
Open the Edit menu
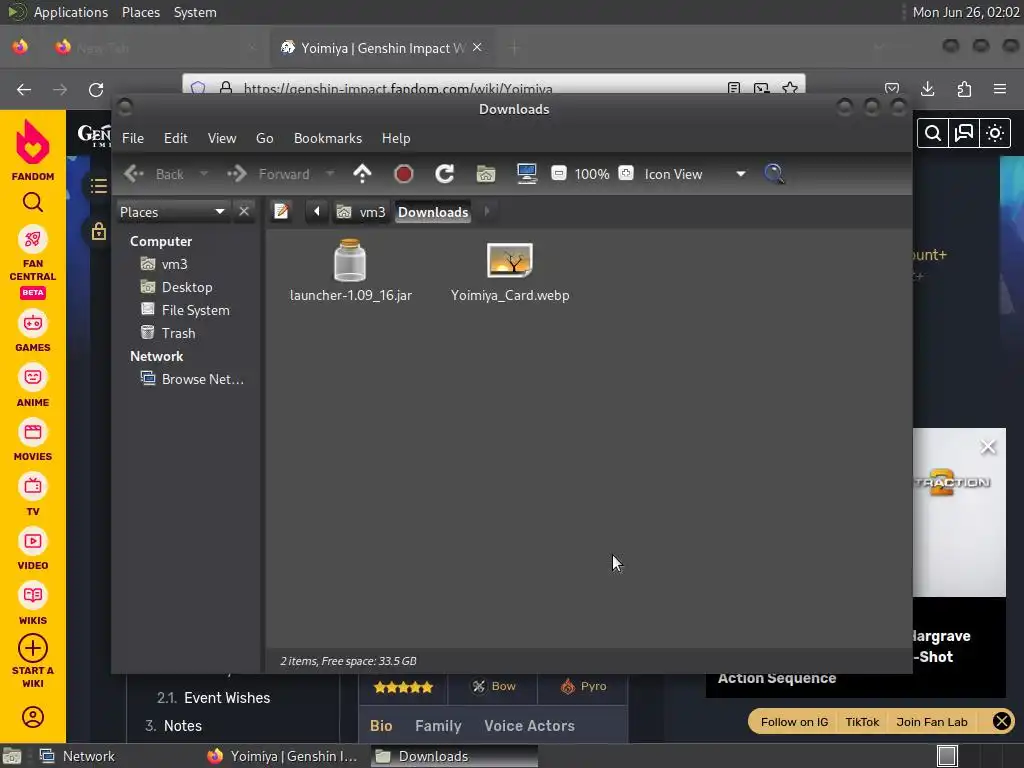pos(176,138)
